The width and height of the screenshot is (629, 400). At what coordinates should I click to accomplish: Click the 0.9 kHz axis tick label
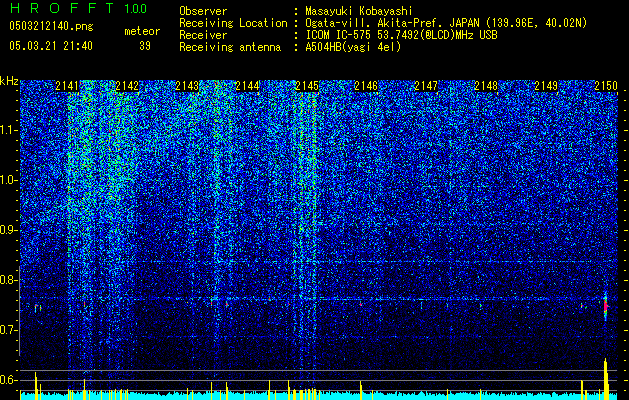tap(9, 230)
